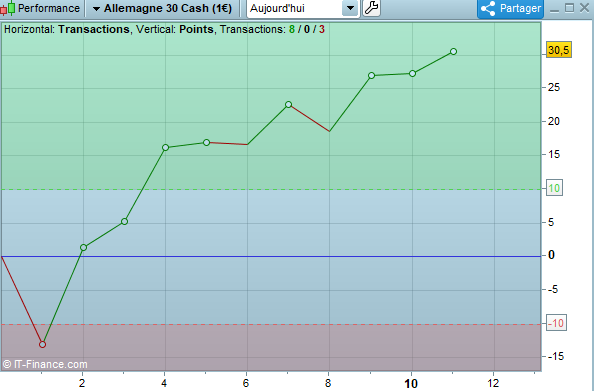Open the wrench settings tool

[x=371, y=8]
